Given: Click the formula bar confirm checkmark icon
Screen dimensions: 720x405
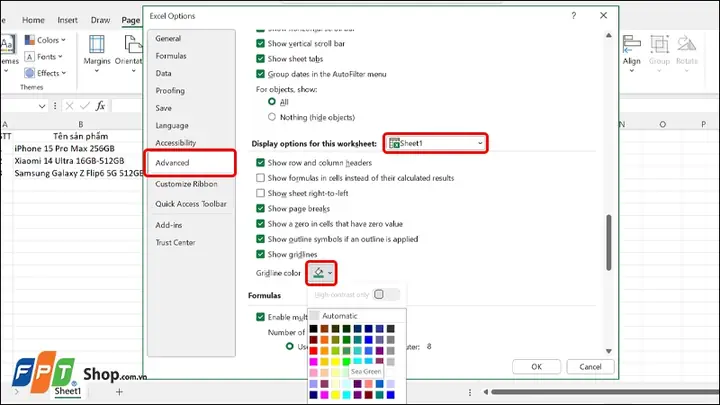Looking at the screenshot, I should pyautogui.click(x=84, y=106).
